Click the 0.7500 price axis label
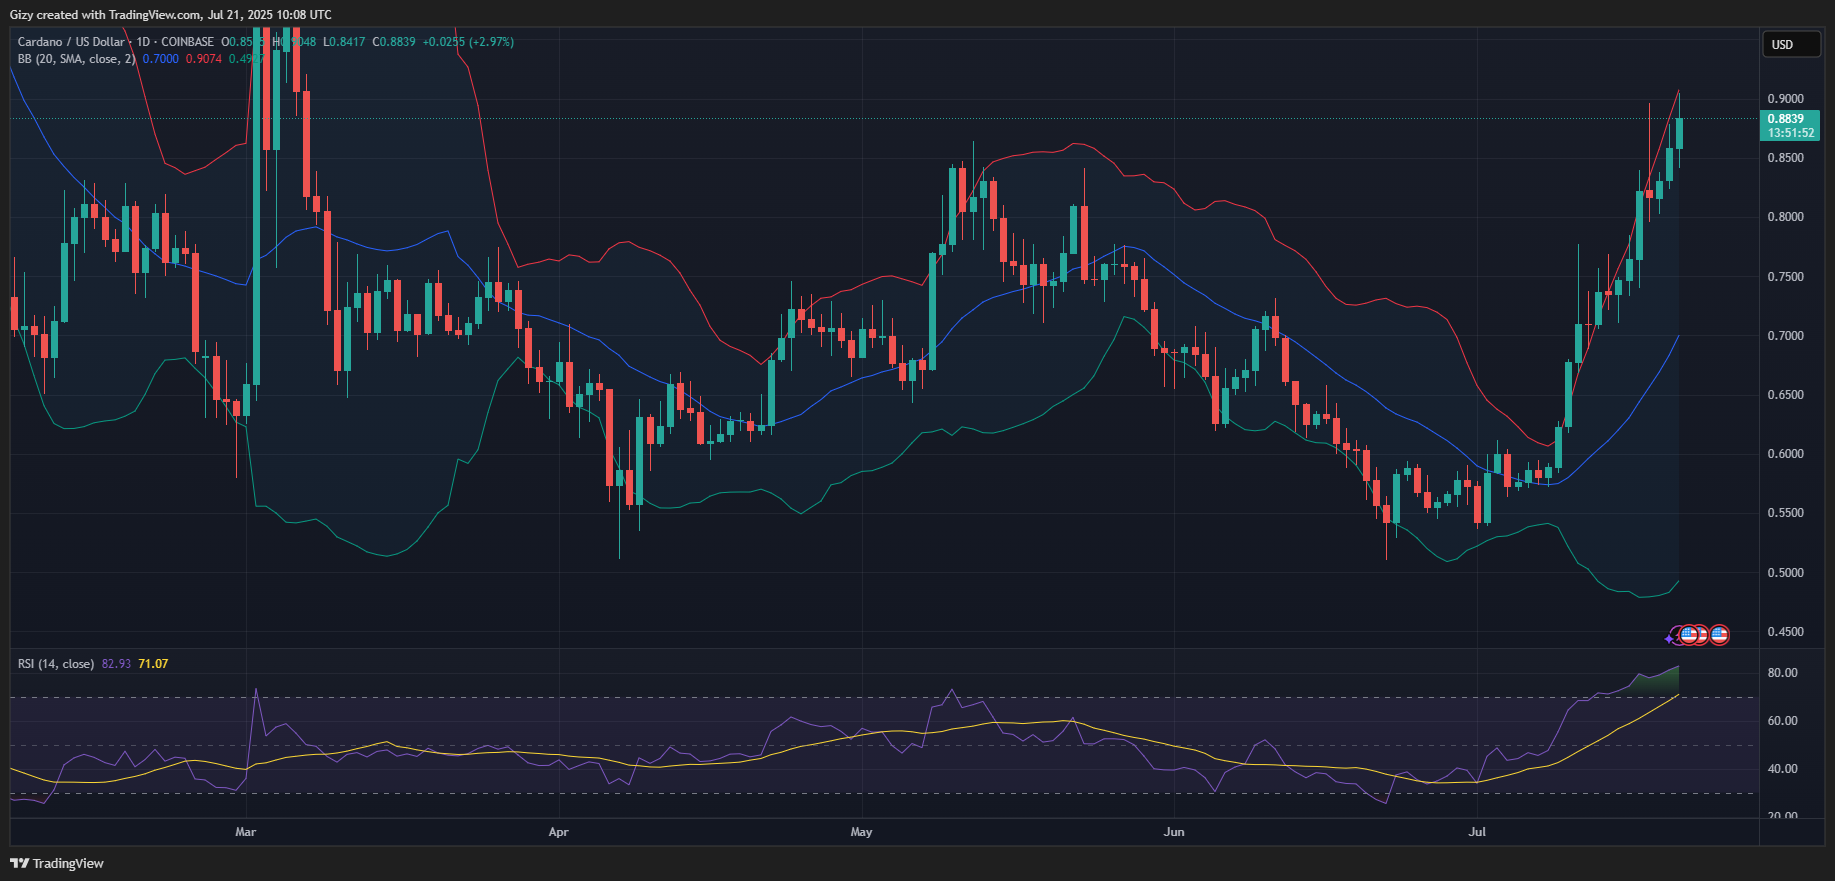 [1786, 277]
